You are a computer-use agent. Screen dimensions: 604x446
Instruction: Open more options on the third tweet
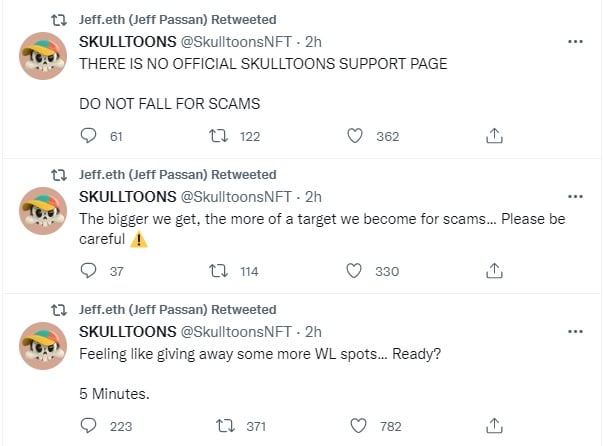point(576,332)
